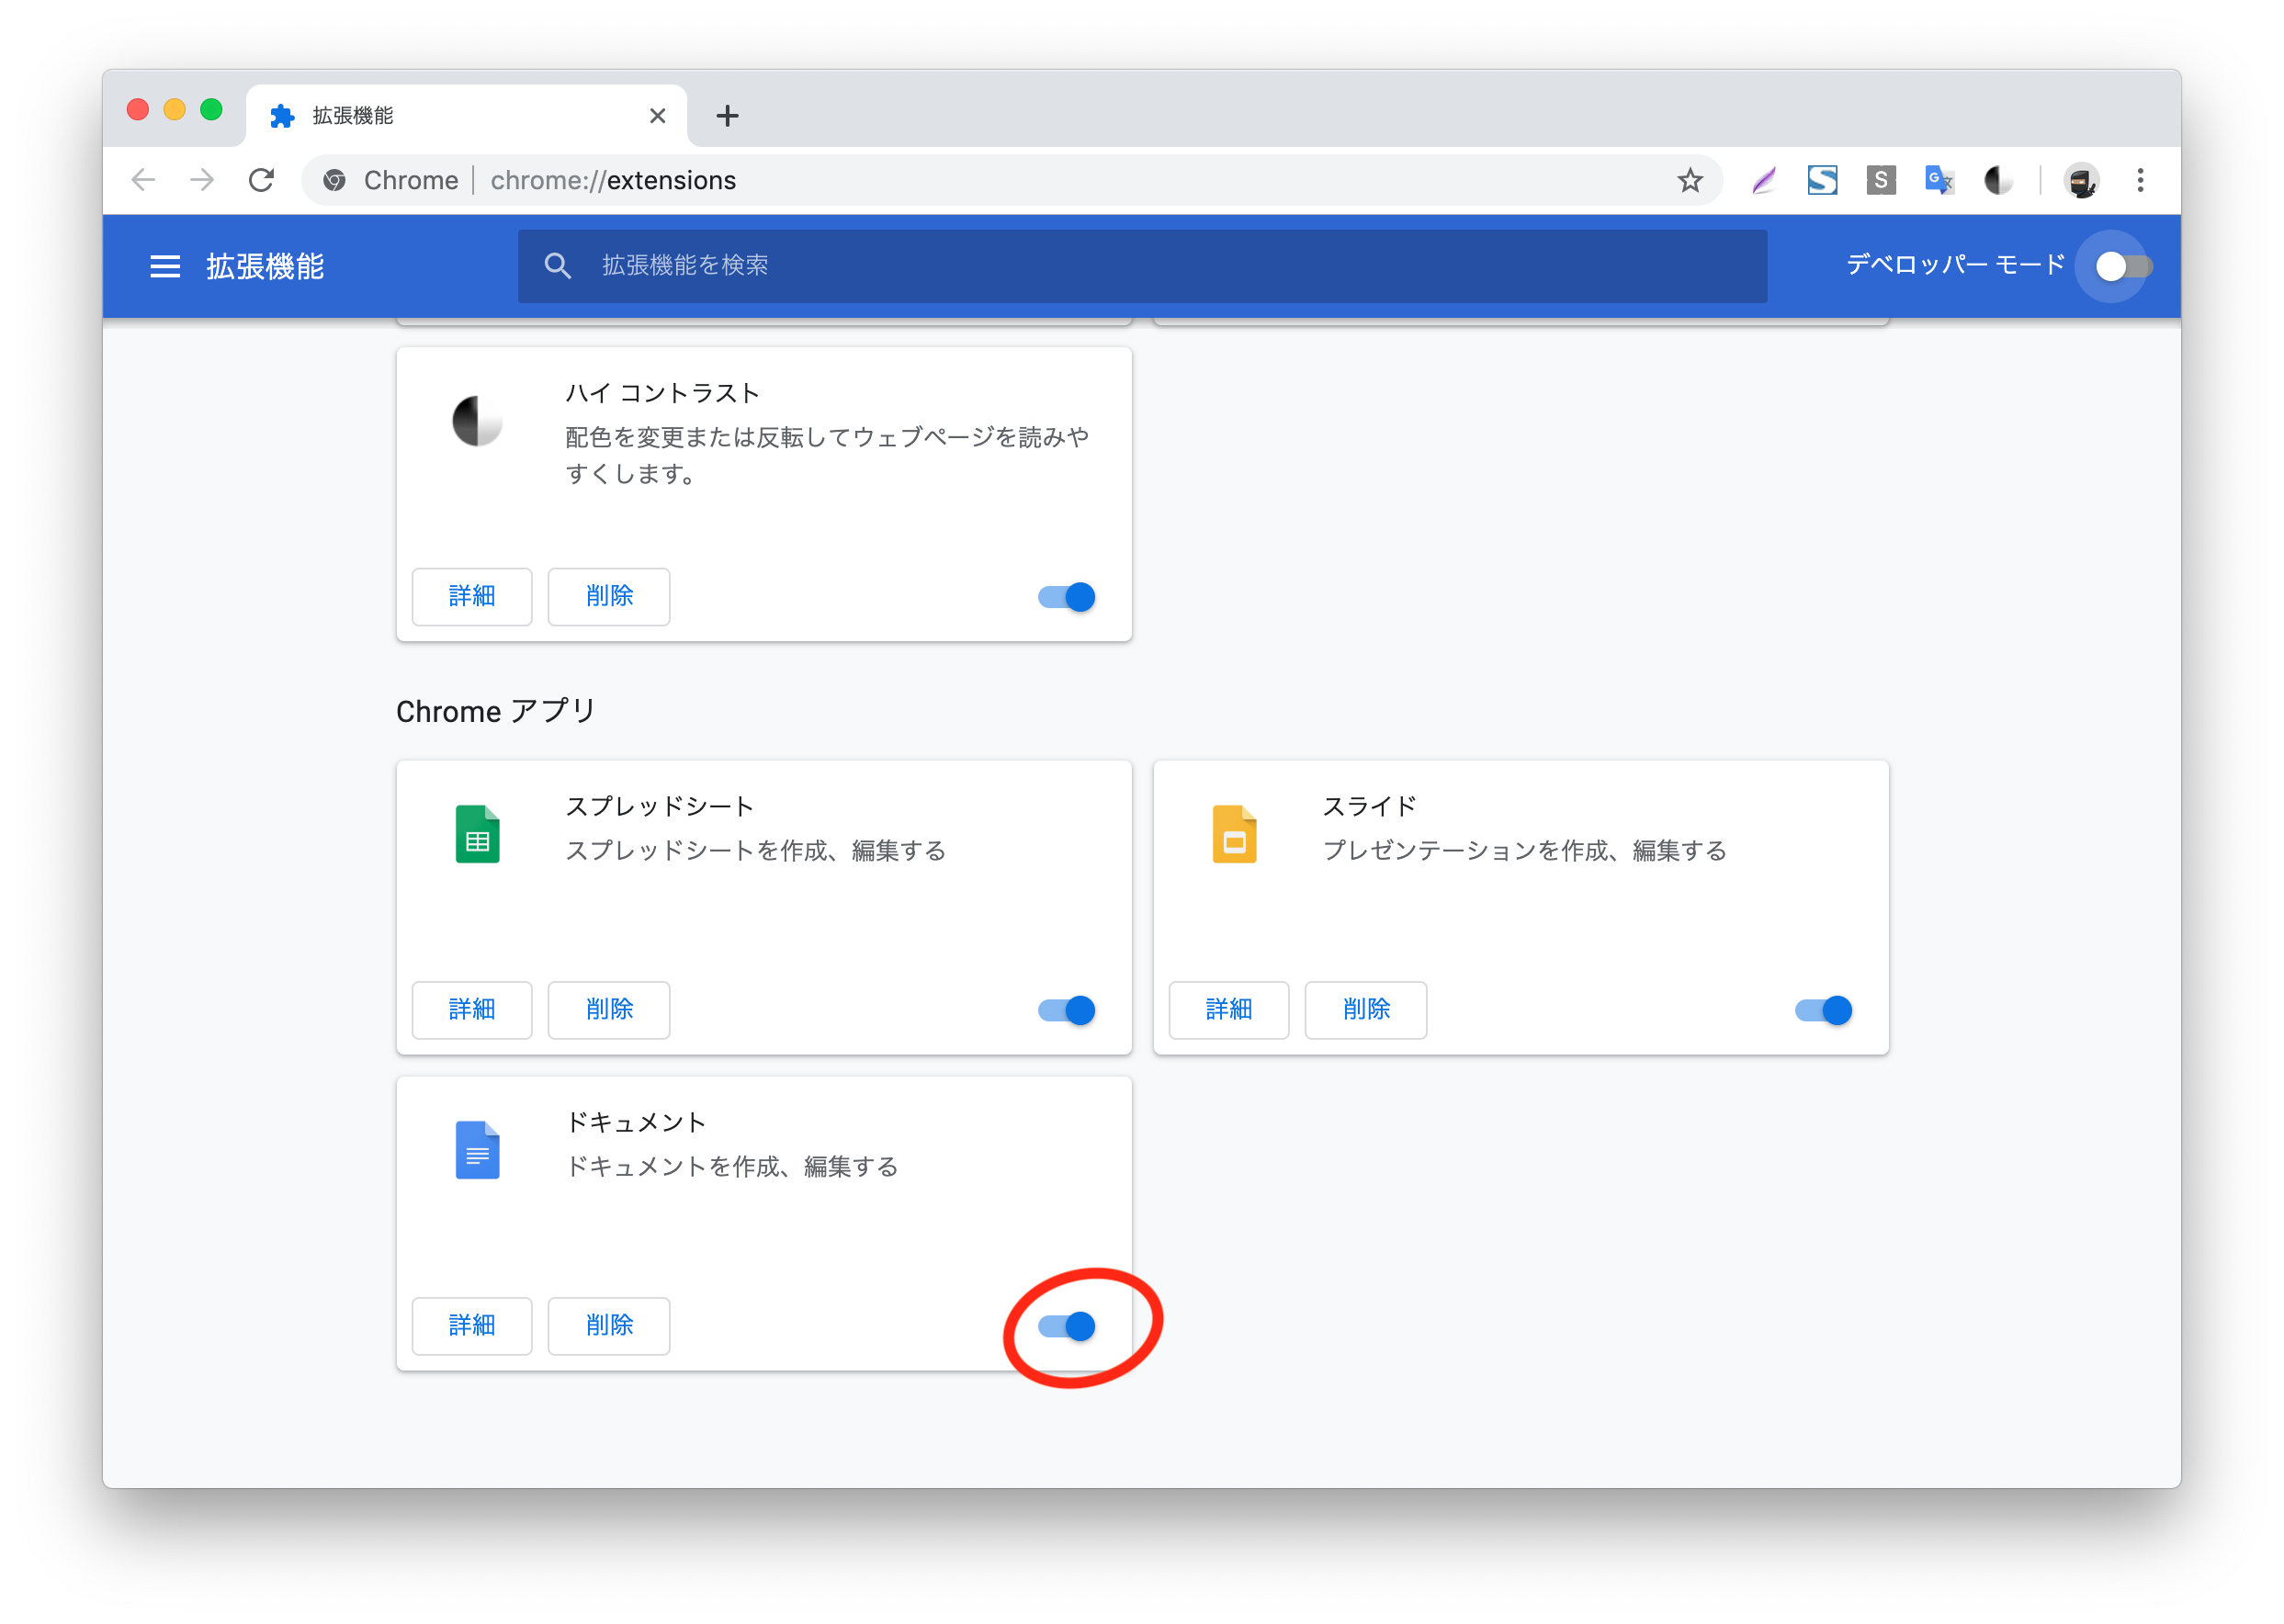Select the 拡張機能 browser tab
2284x1624 pixels.
(466, 116)
